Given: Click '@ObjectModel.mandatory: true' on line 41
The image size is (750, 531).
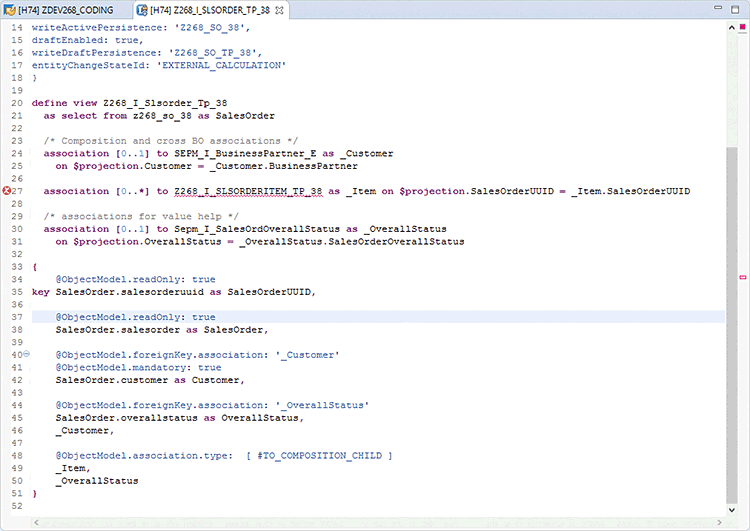Looking at the screenshot, I should tap(138, 367).
